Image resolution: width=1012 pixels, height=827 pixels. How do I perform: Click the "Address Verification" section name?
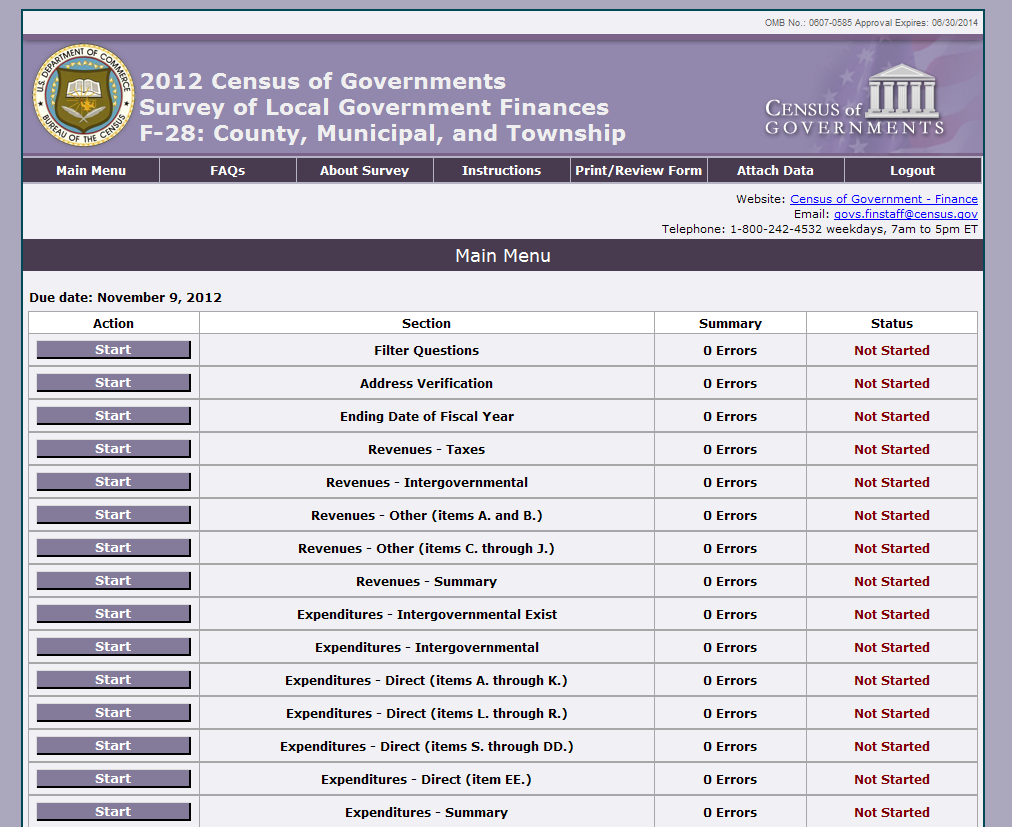[x=427, y=383]
